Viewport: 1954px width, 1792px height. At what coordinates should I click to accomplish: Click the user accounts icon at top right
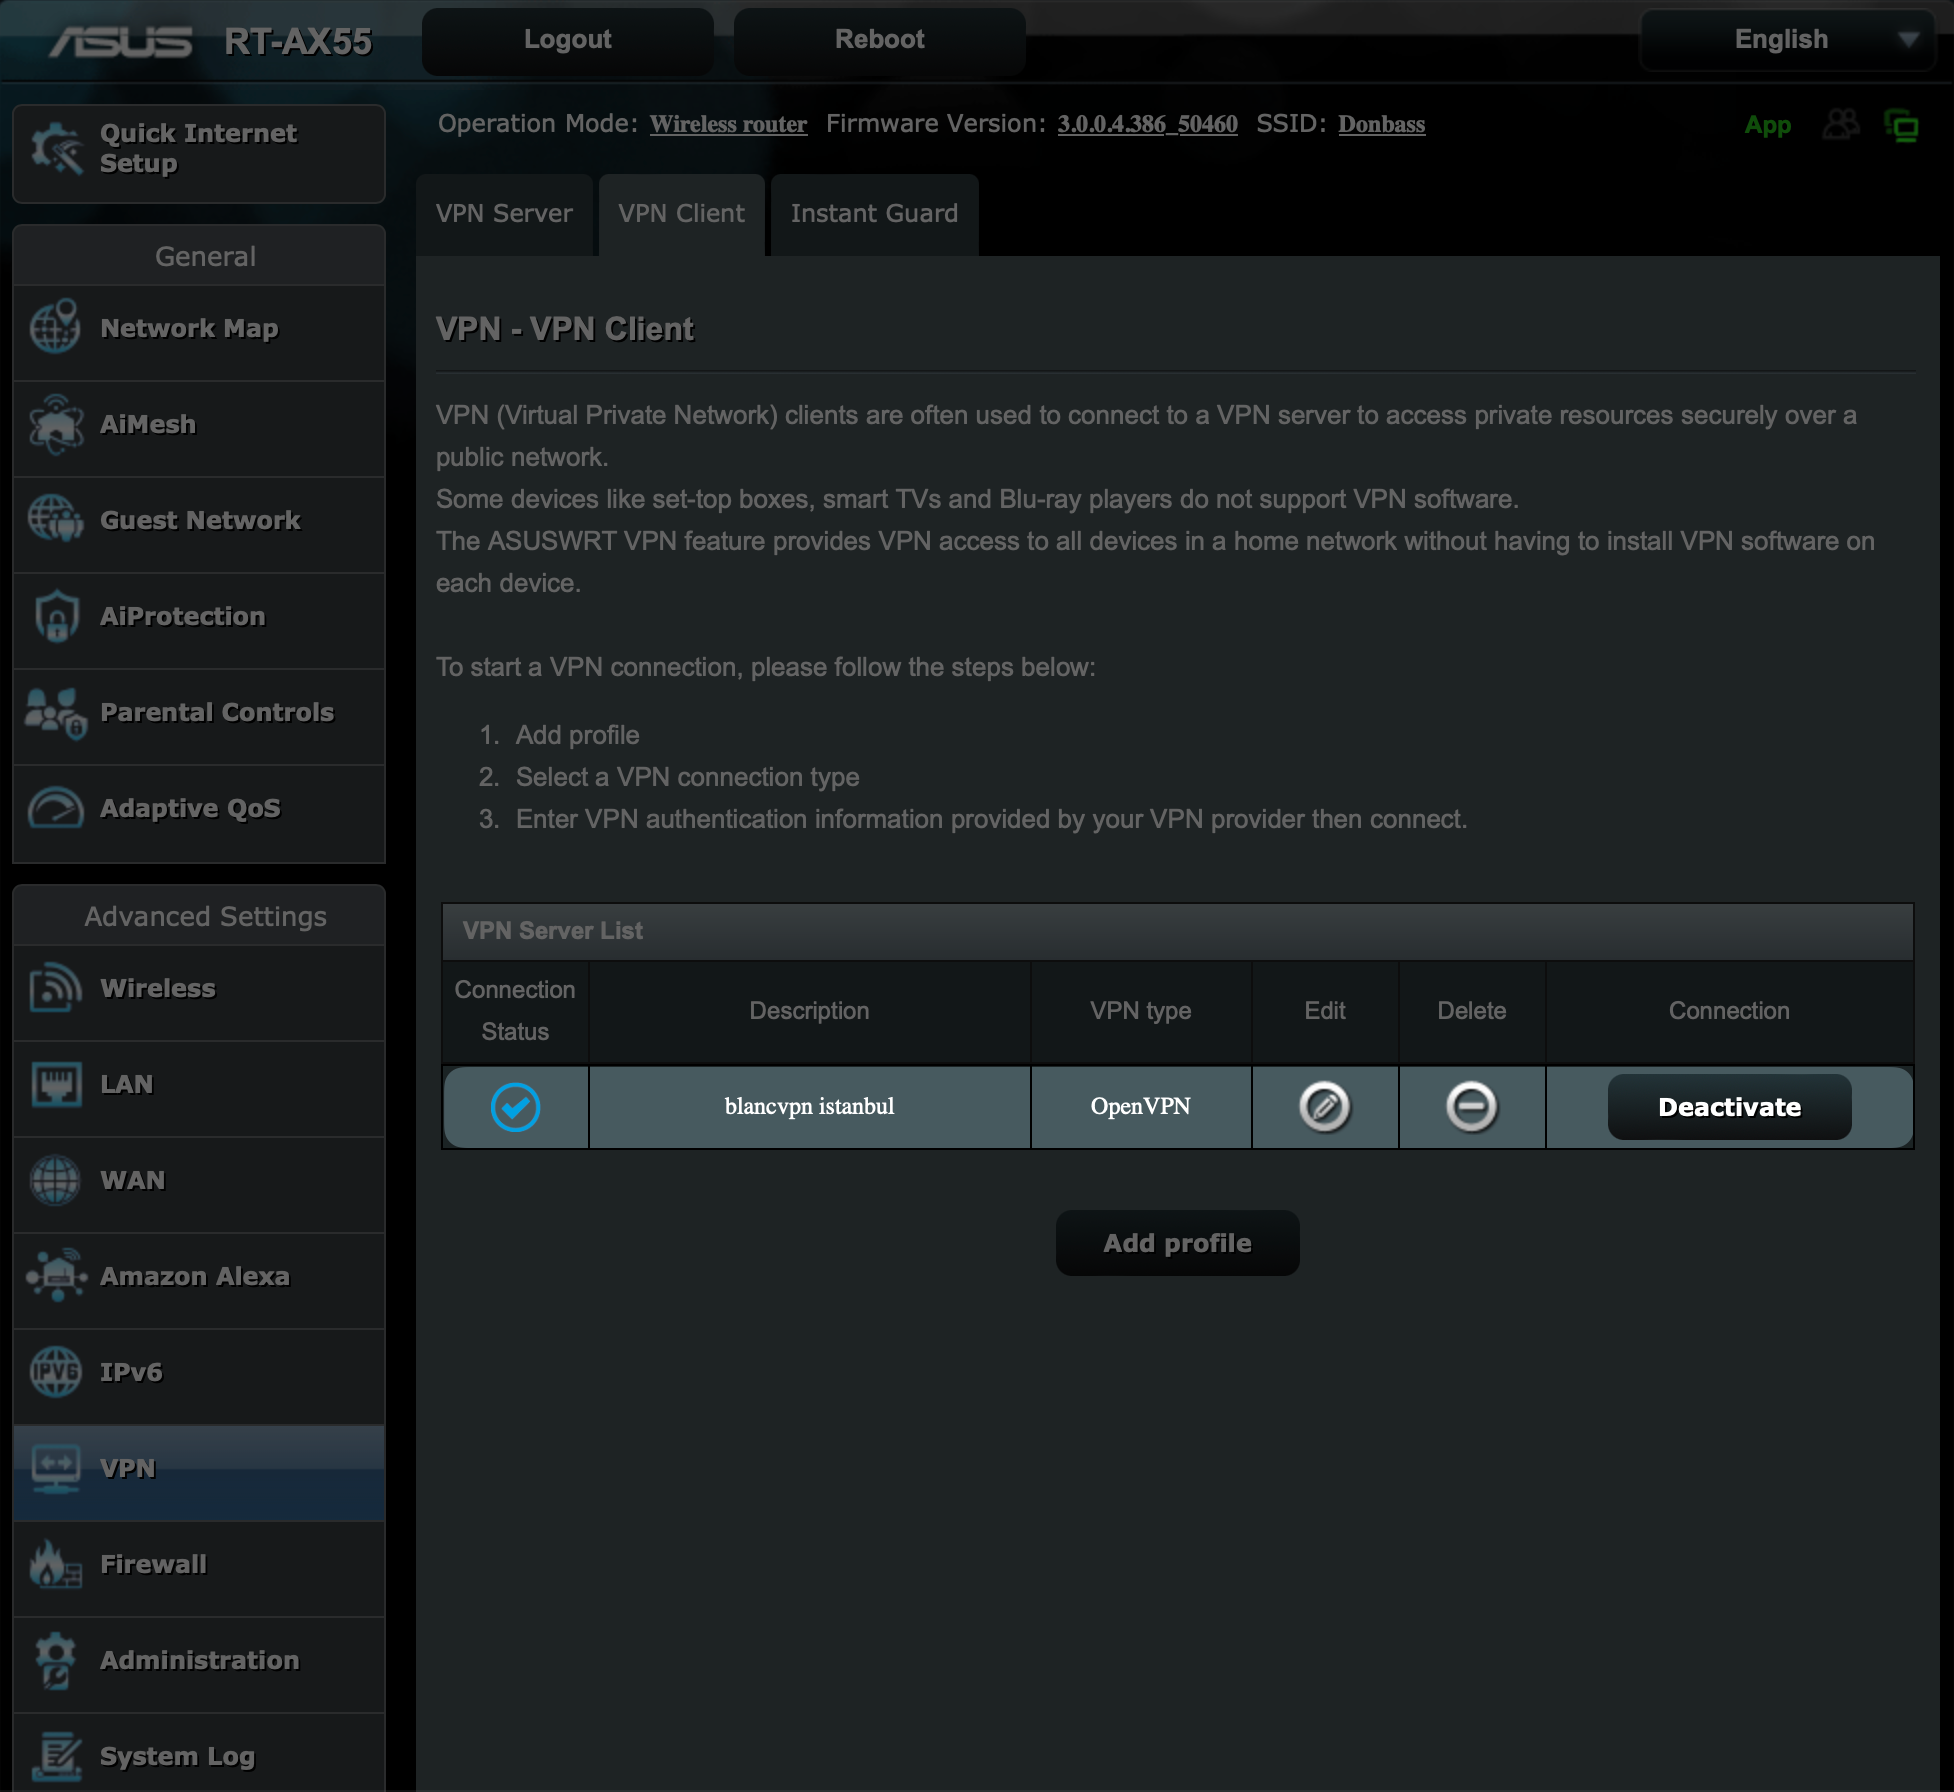pyautogui.click(x=1841, y=125)
